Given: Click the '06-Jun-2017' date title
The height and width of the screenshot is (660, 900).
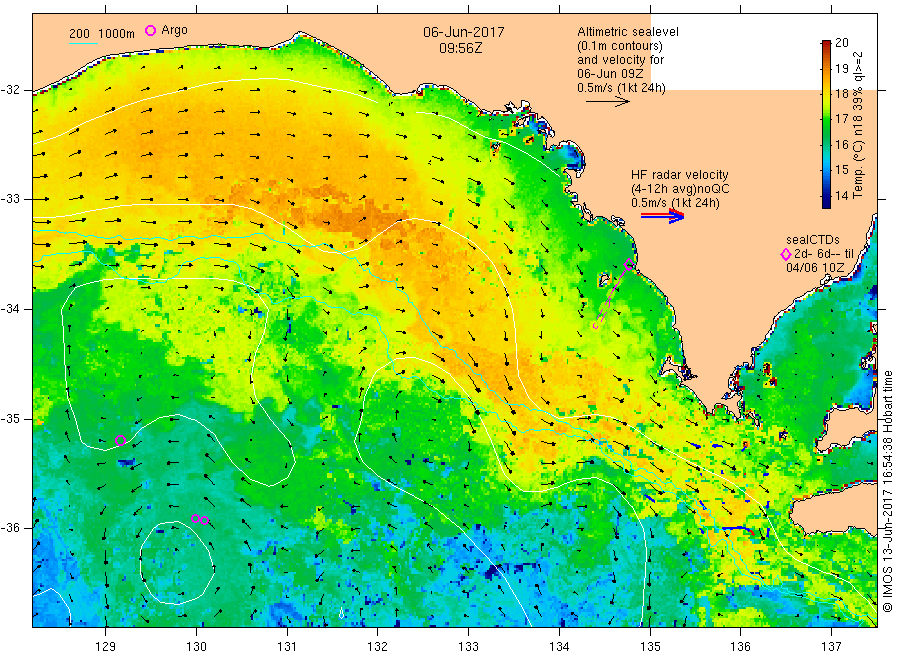Looking at the screenshot, I should pyautogui.click(x=464, y=32).
